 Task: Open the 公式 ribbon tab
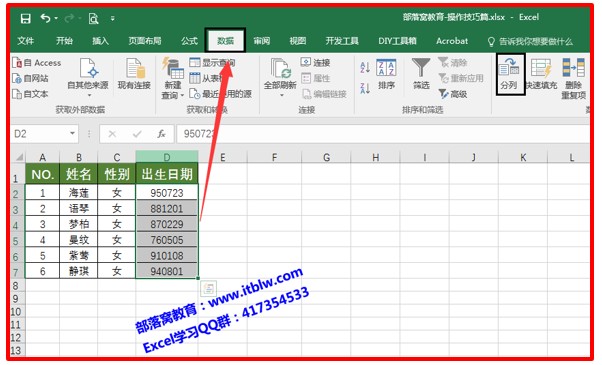coord(189,41)
